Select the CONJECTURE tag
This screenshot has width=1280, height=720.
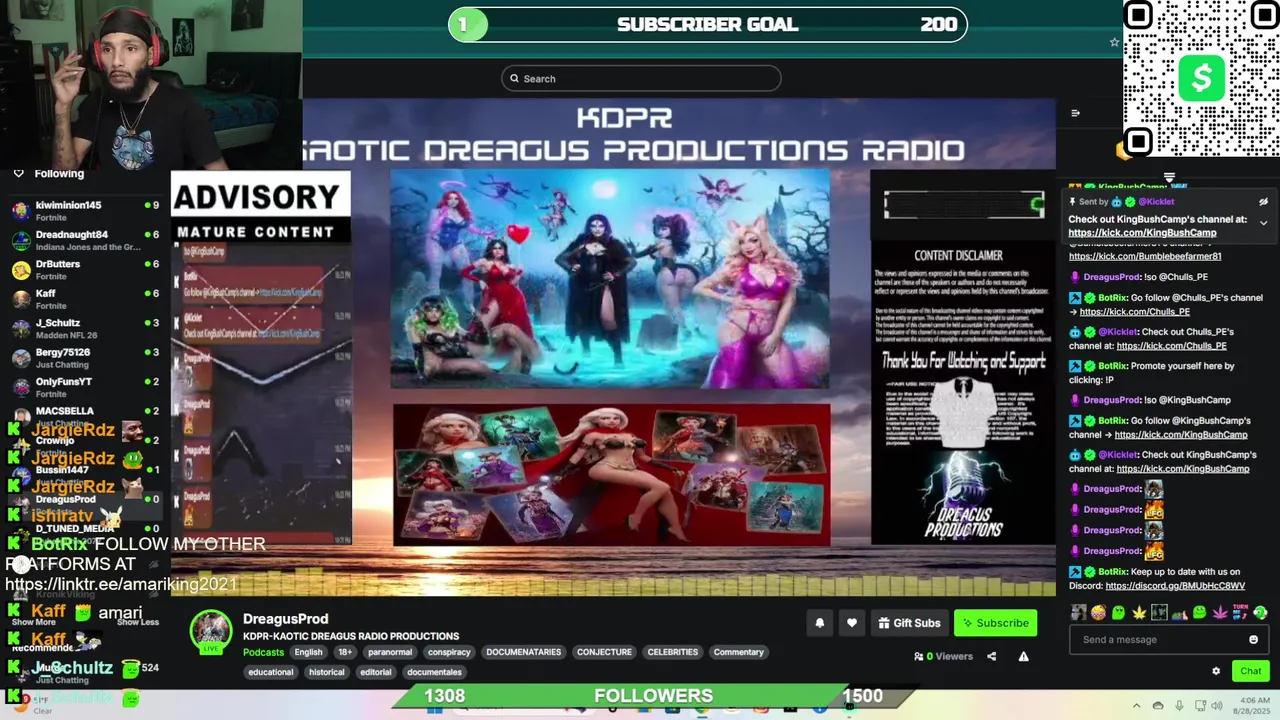[604, 652]
